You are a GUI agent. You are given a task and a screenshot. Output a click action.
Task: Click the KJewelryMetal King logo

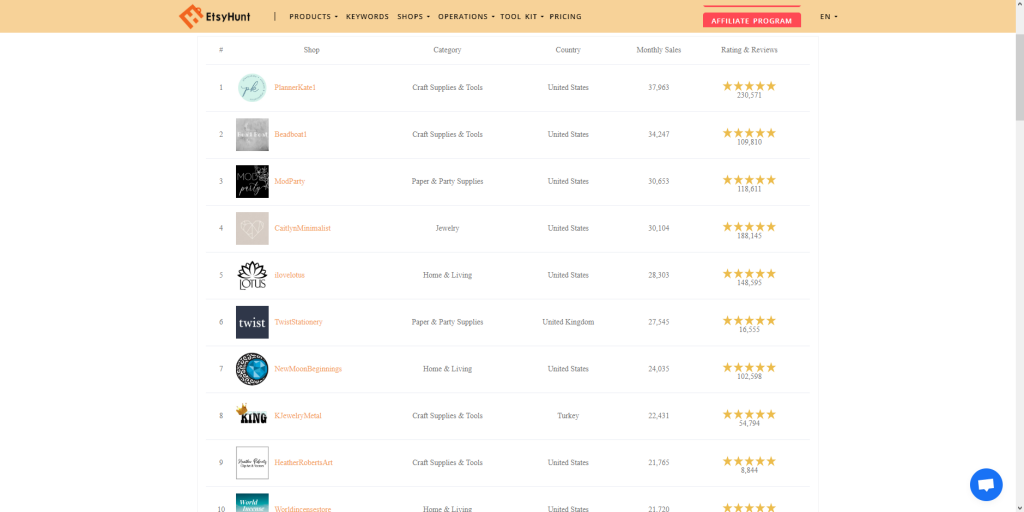tap(252, 415)
